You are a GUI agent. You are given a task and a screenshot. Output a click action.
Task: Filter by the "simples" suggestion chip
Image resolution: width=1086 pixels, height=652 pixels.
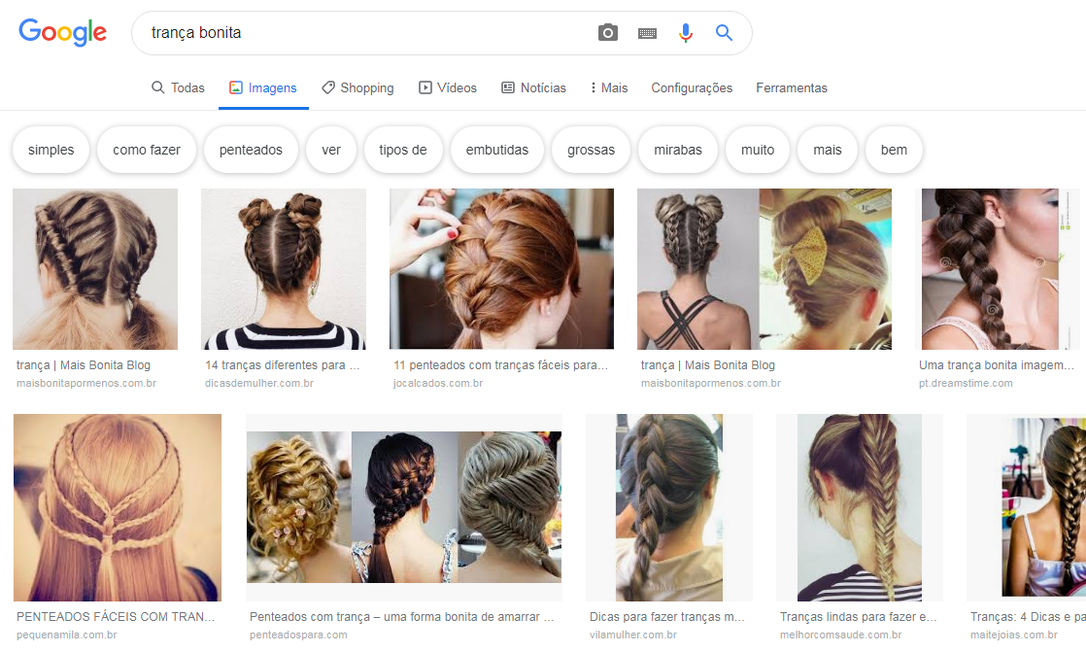click(x=51, y=150)
